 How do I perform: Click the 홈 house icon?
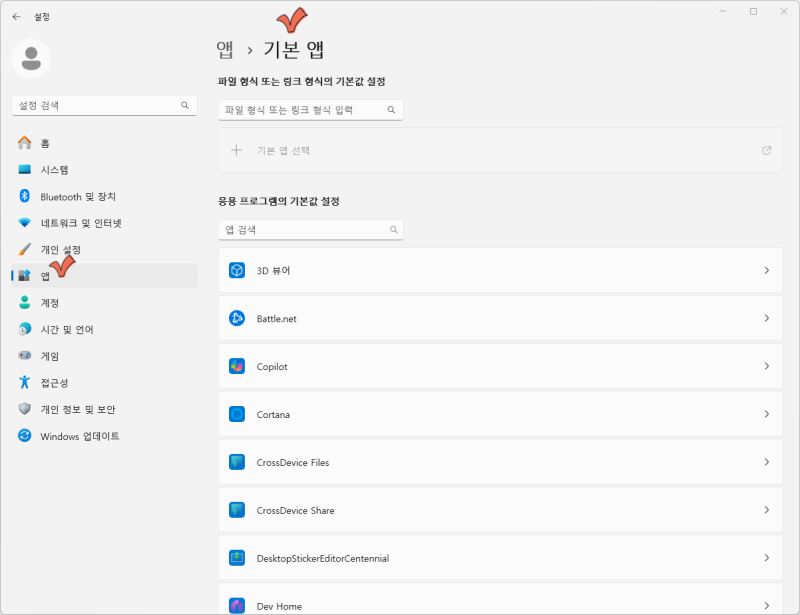pos(24,143)
